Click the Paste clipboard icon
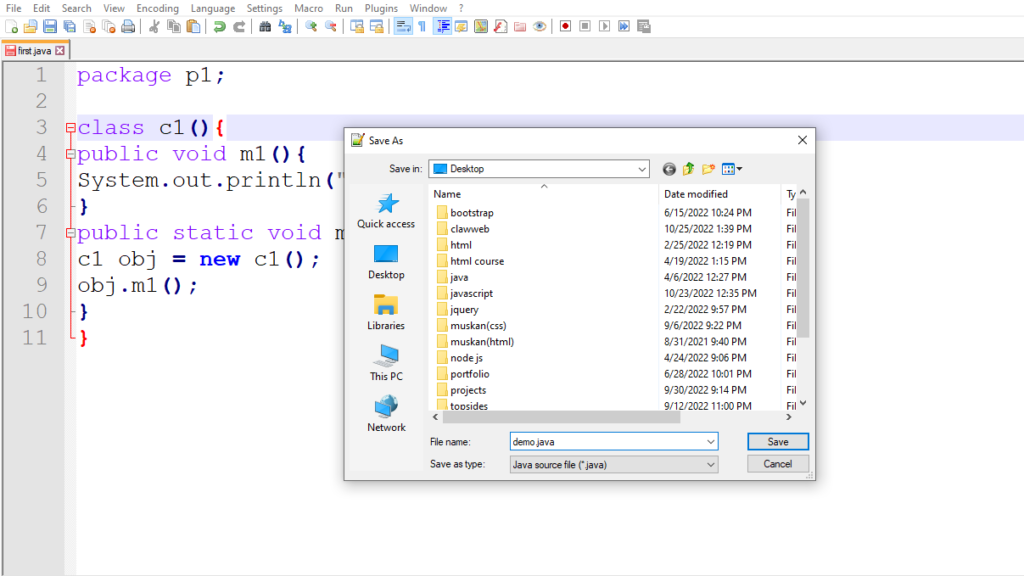 pos(193,27)
